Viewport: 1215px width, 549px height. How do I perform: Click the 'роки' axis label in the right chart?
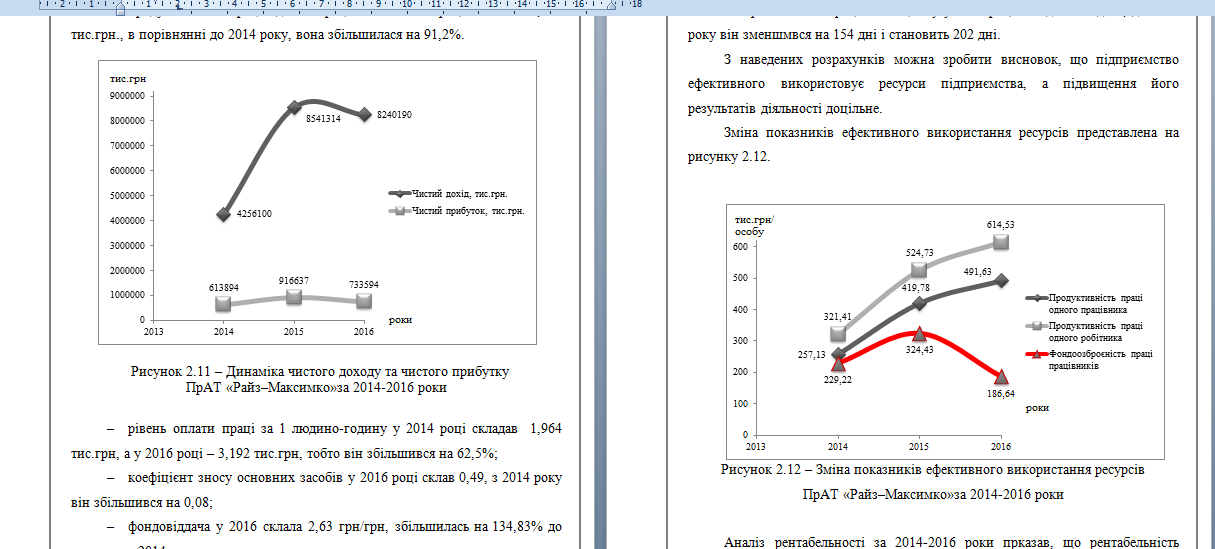1038,407
